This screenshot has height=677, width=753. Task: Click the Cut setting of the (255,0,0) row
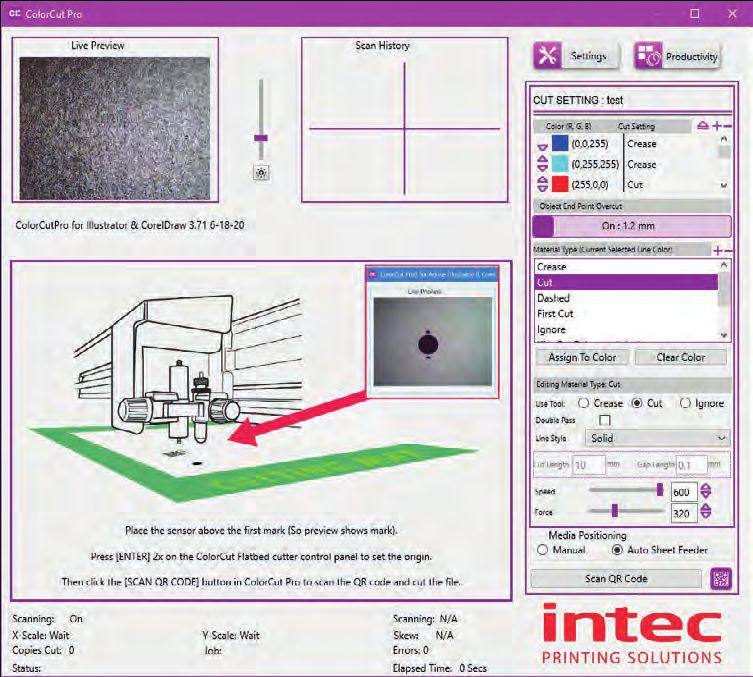coord(635,184)
